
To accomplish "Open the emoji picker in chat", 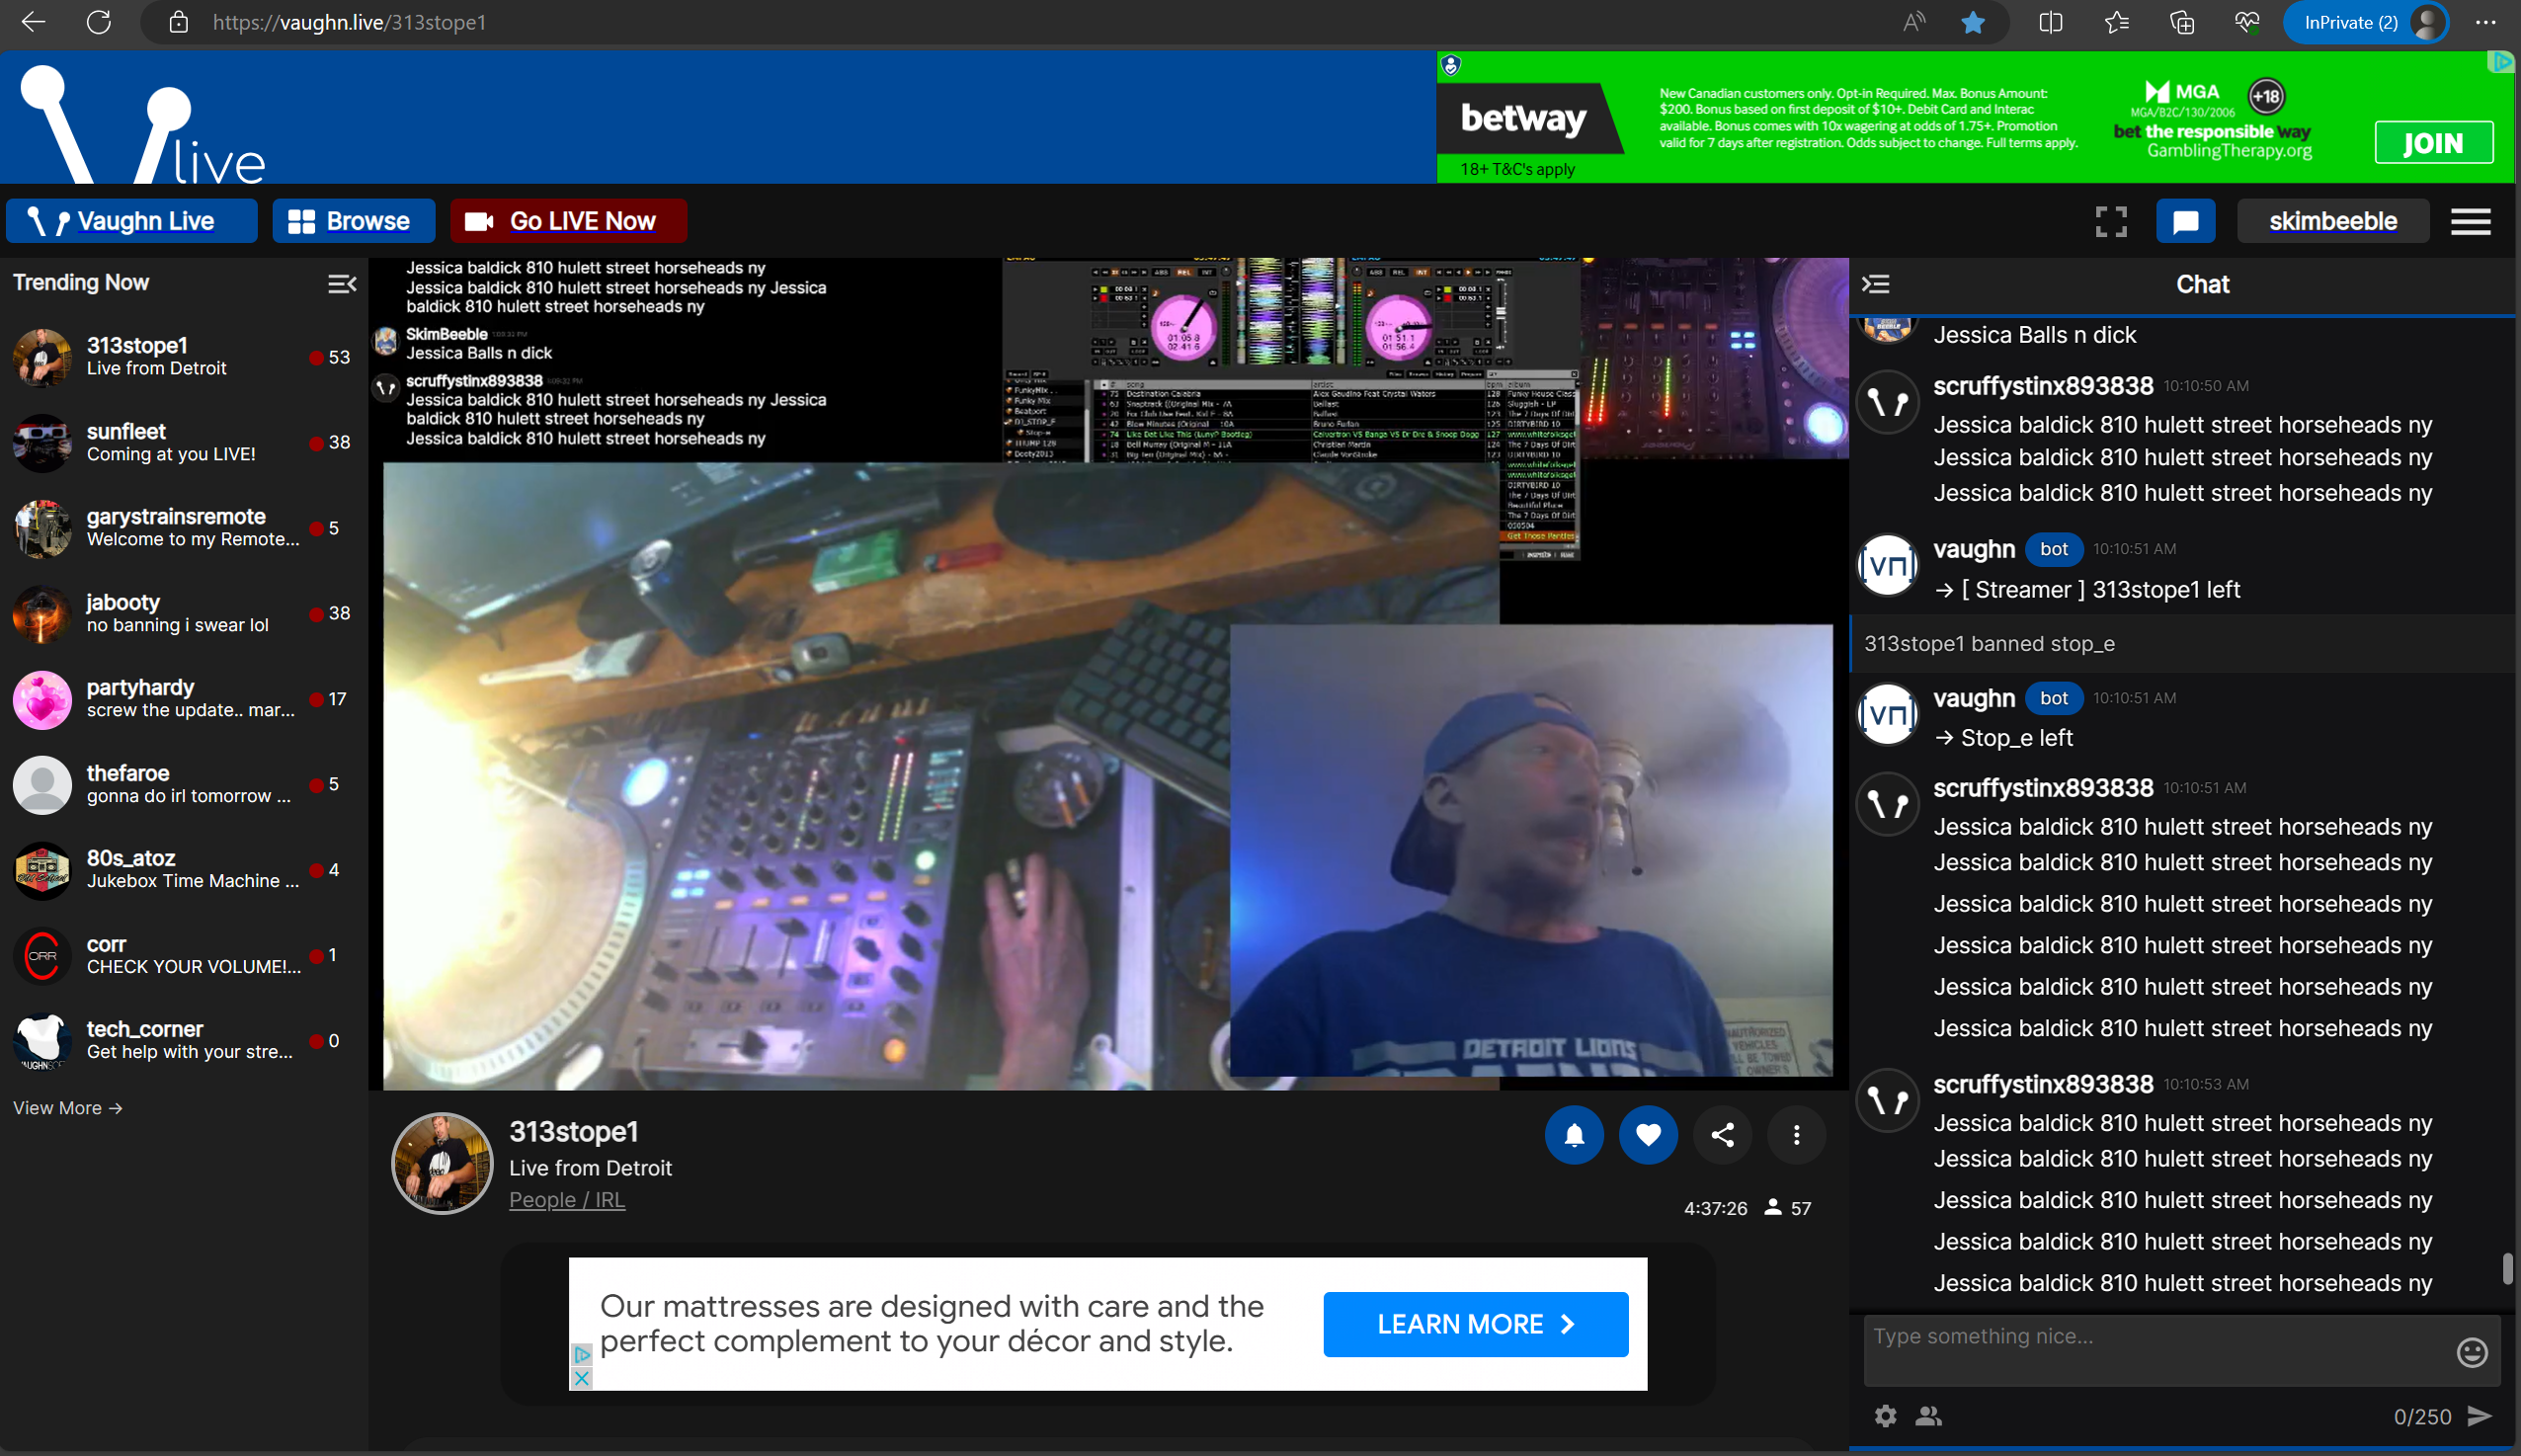I will [x=2471, y=1352].
